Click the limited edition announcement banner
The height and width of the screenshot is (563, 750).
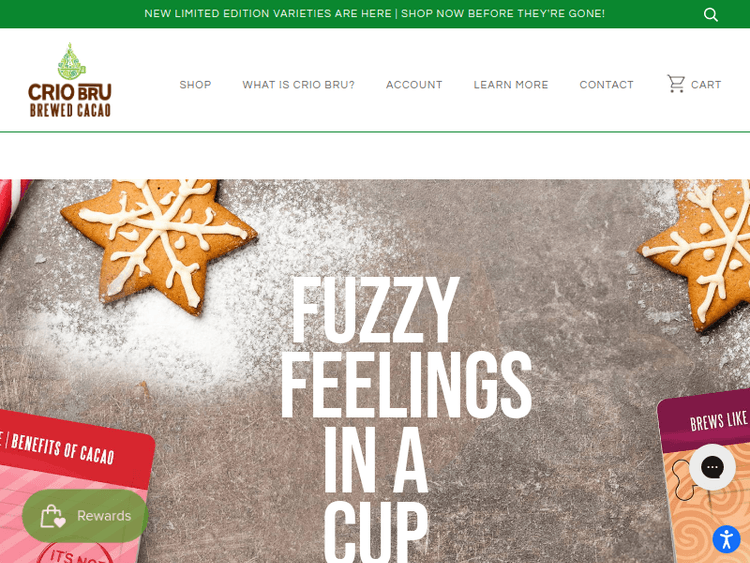(x=375, y=13)
